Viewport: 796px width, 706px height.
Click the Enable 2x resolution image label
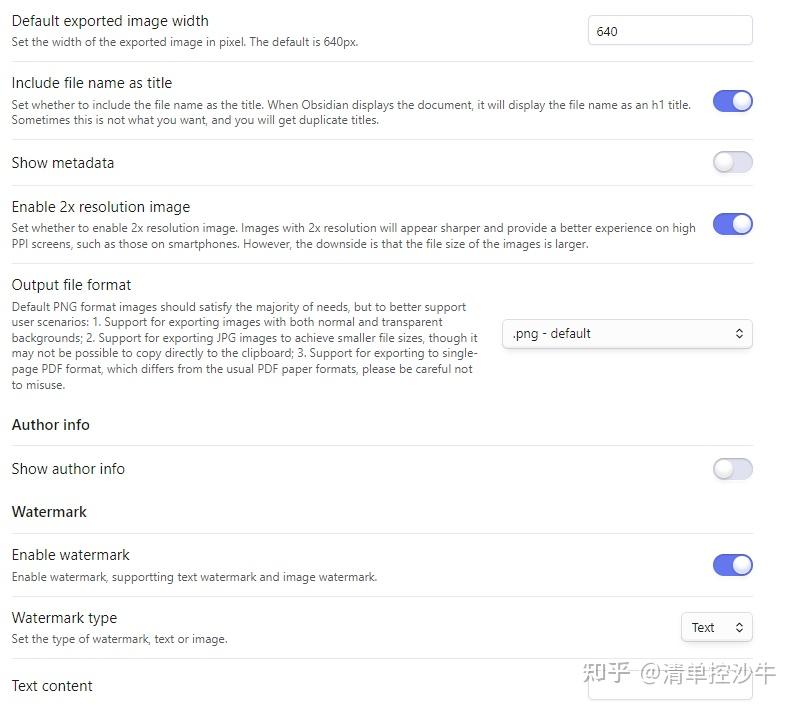(x=100, y=207)
